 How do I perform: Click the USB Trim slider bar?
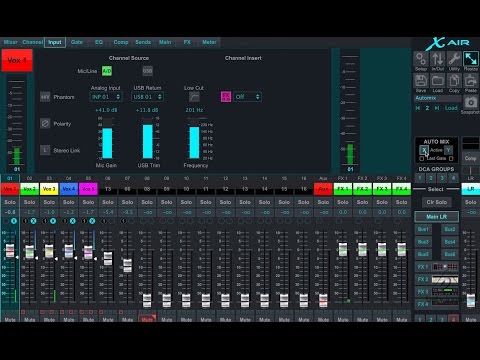[148, 138]
